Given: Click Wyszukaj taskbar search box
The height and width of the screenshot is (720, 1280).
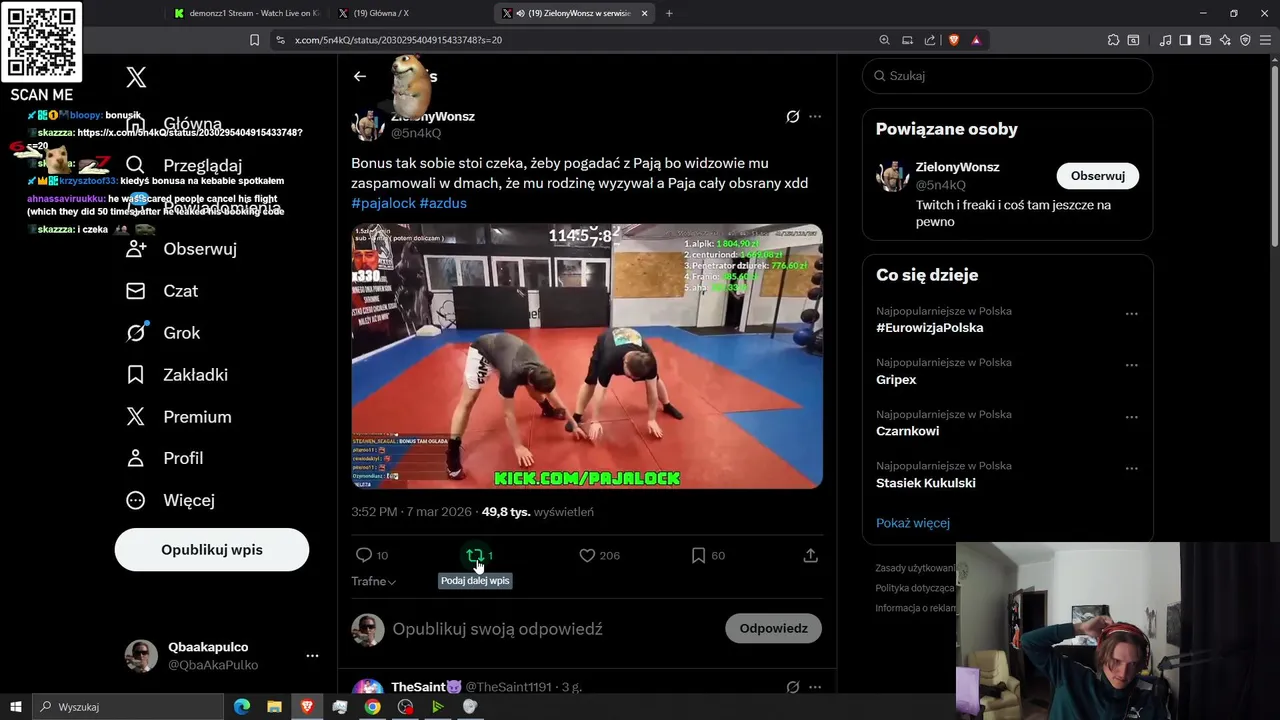Looking at the screenshot, I should [x=128, y=707].
